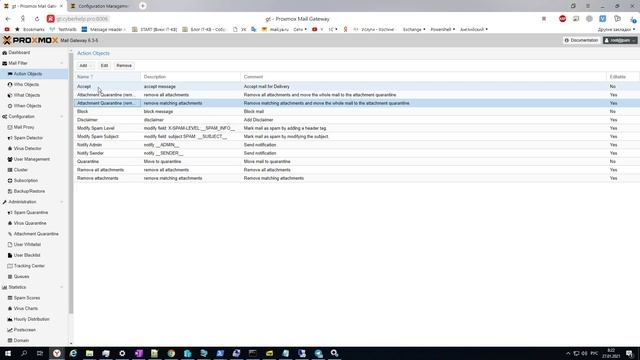
Task: Open the Documentation button
Action: coord(581,40)
